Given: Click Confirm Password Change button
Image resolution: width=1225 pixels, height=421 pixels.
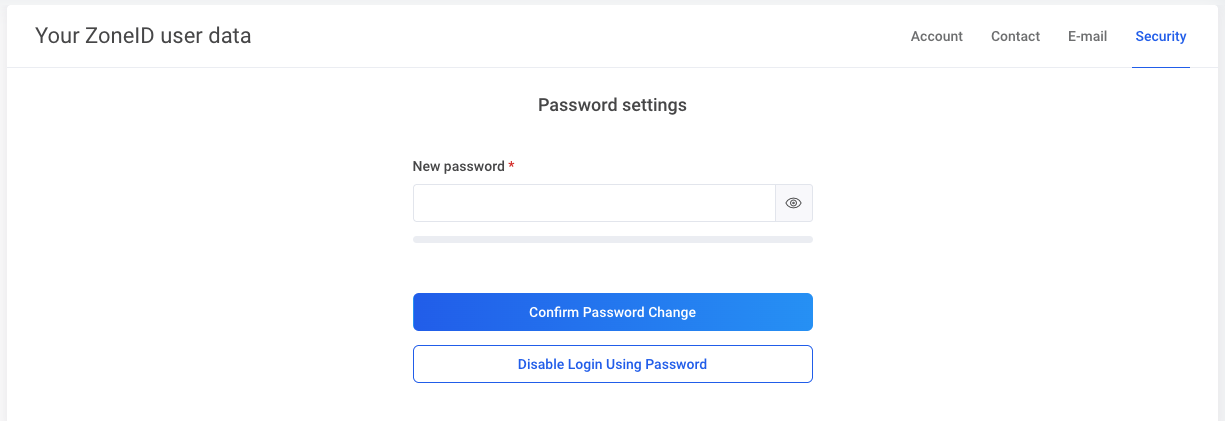Looking at the screenshot, I should [x=612, y=312].
